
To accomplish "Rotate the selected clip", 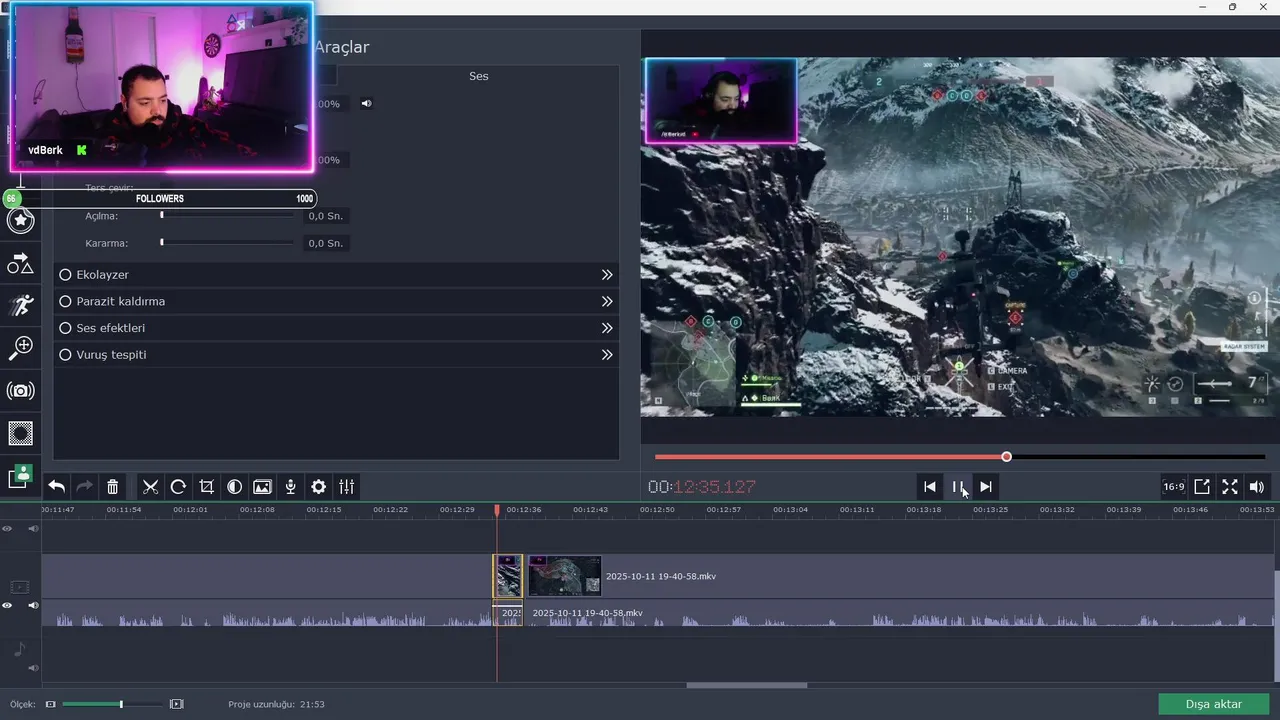I will 178,486.
